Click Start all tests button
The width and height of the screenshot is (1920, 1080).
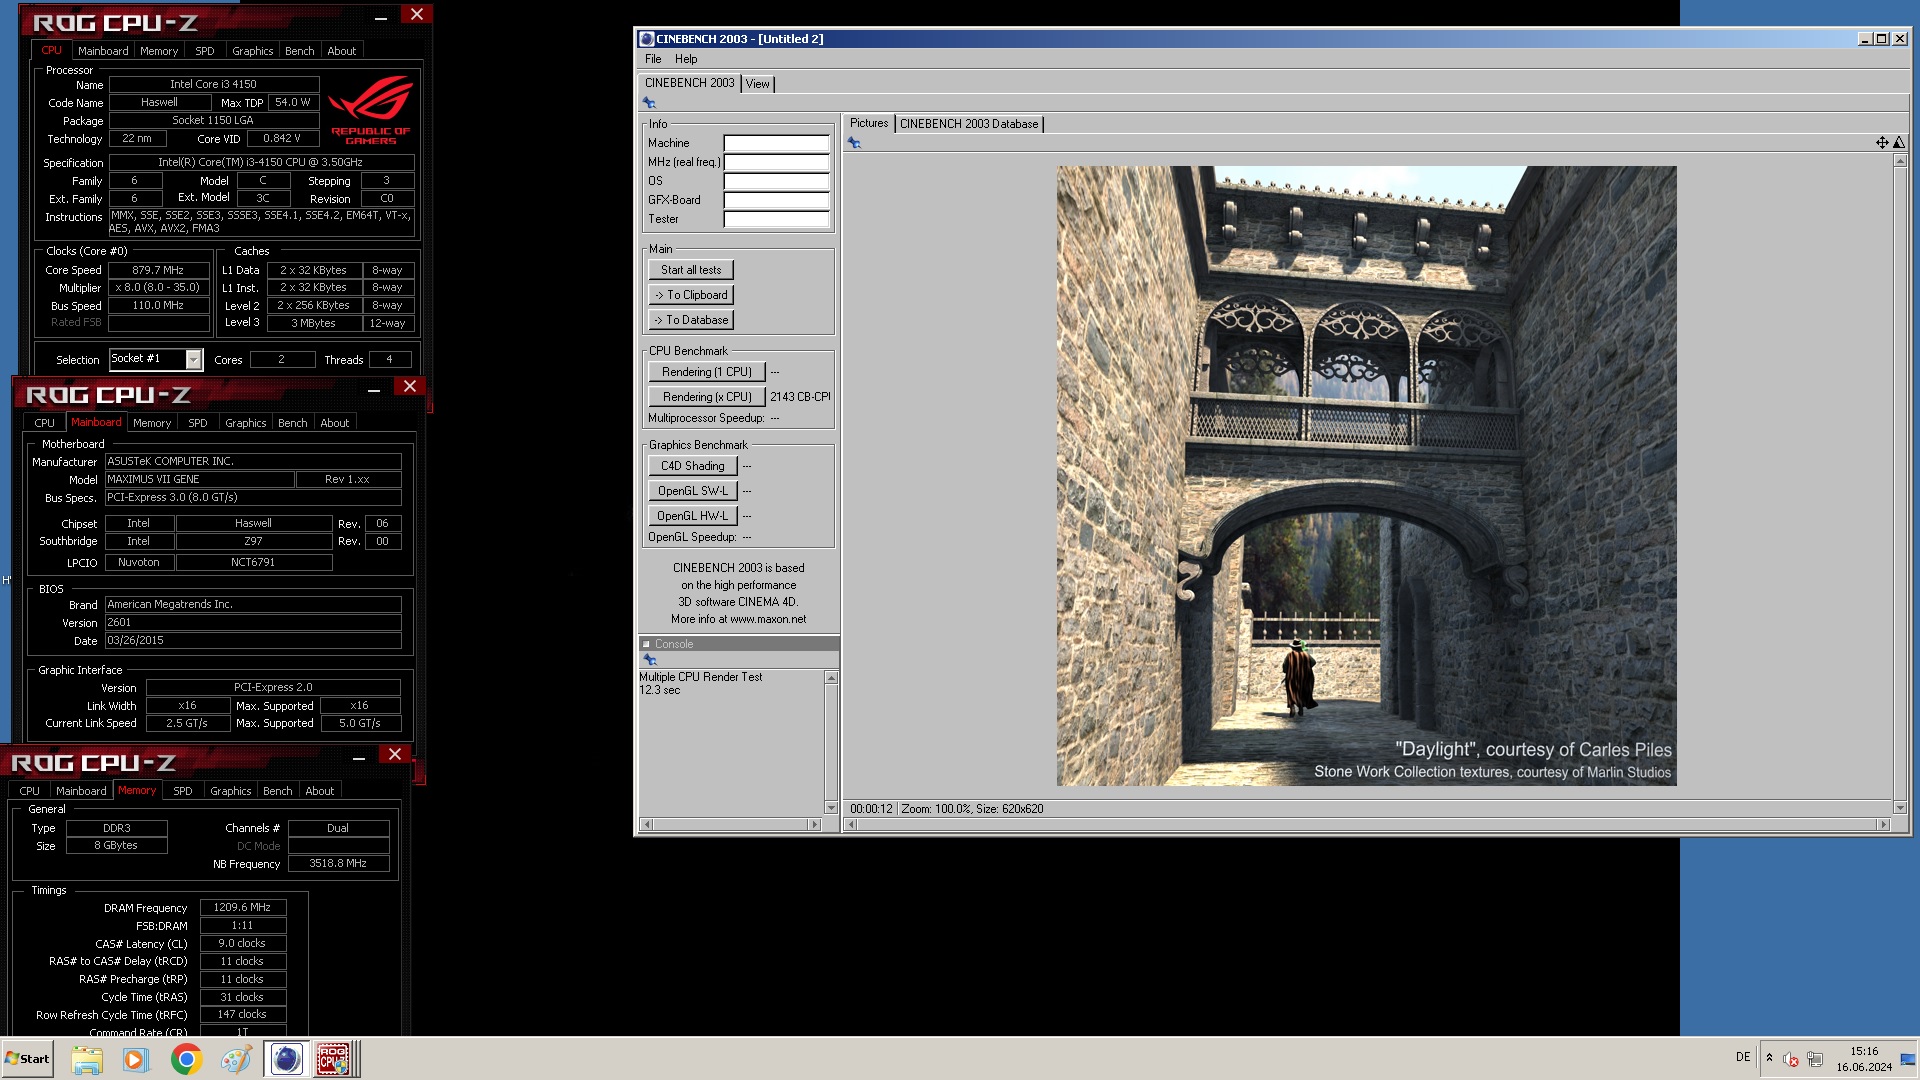click(691, 270)
